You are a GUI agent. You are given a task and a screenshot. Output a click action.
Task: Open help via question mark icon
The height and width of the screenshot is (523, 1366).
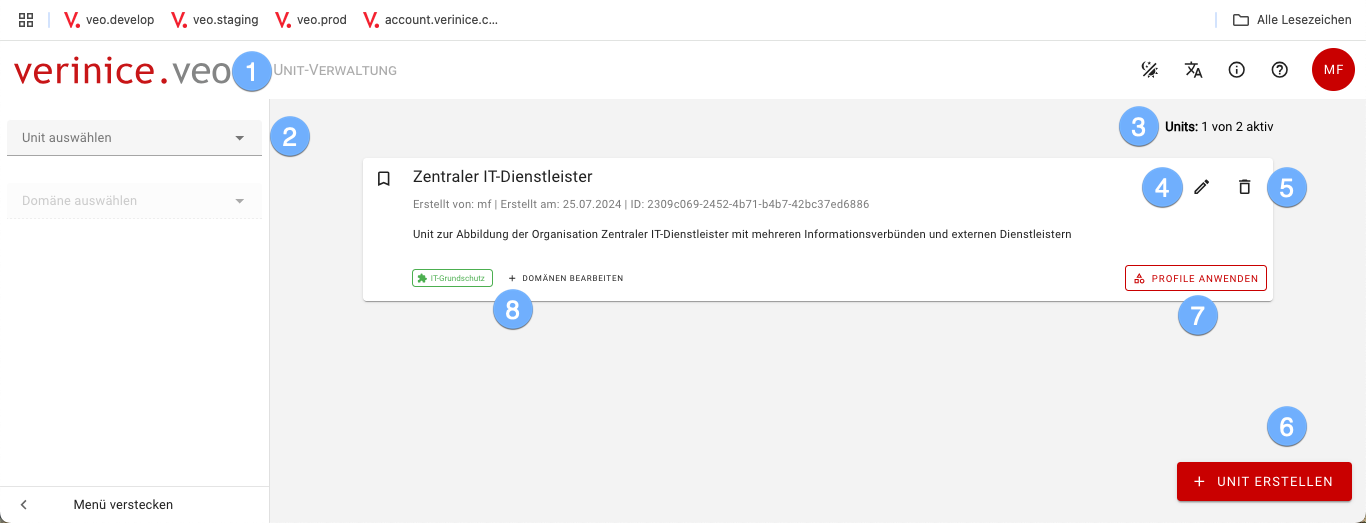(1279, 70)
